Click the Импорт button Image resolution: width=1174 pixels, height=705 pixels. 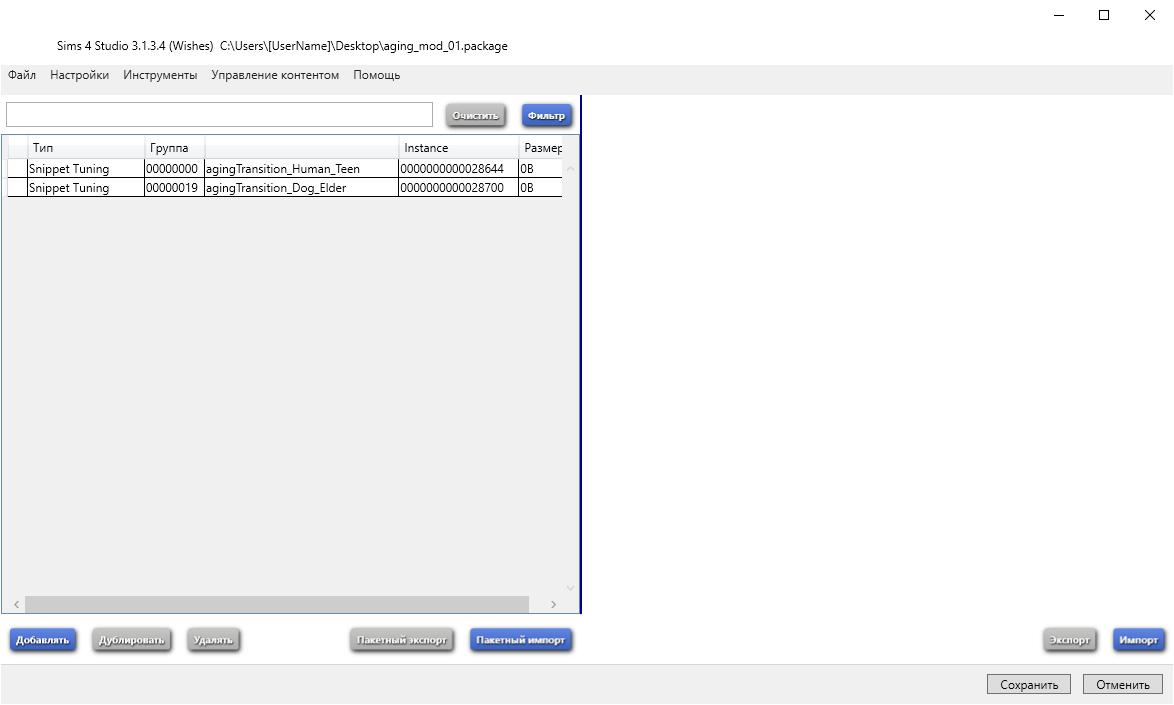(1138, 640)
